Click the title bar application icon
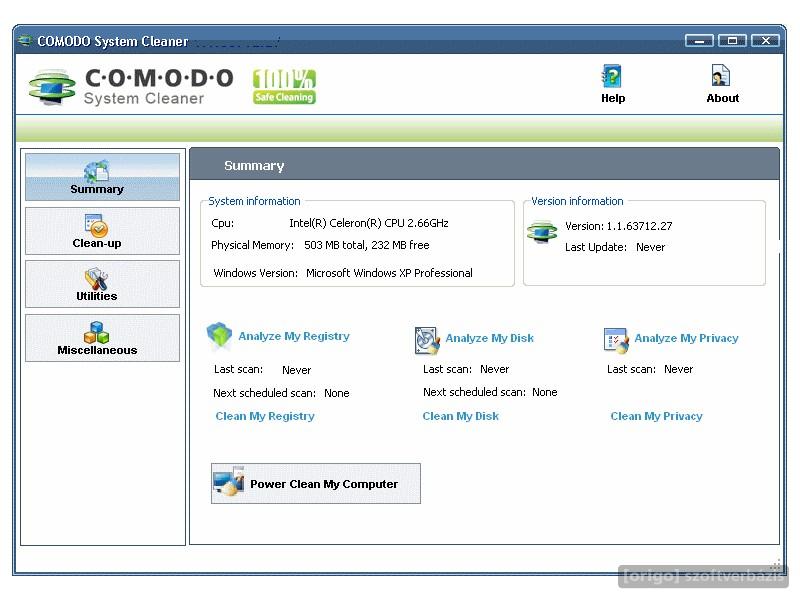 (x=24, y=40)
